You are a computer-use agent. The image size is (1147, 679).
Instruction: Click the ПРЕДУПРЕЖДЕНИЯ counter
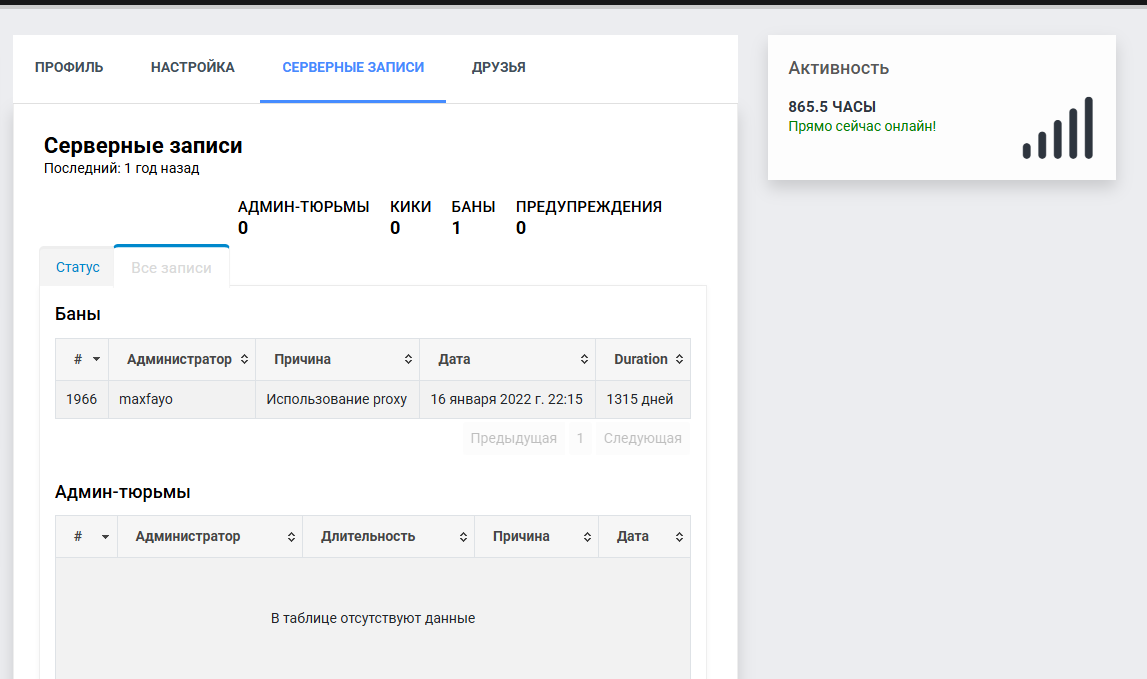(x=588, y=217)
